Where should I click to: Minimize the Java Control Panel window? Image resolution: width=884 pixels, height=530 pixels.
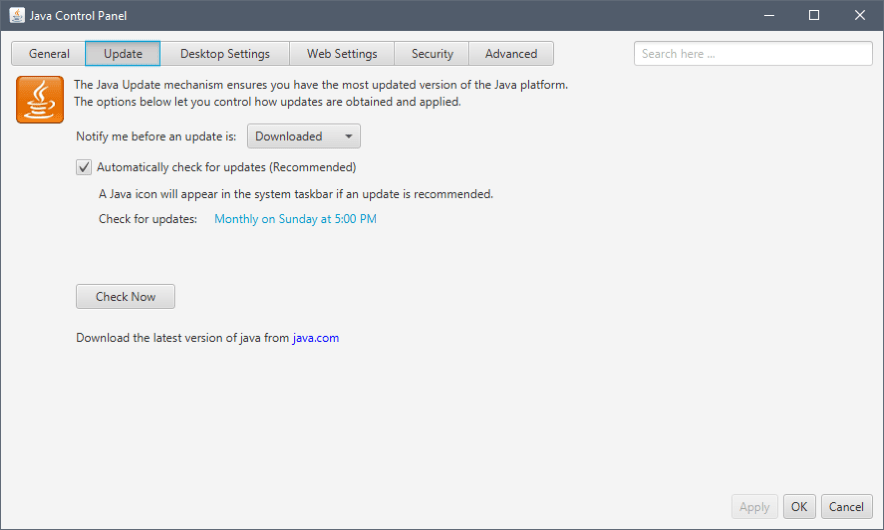(769, 15)
